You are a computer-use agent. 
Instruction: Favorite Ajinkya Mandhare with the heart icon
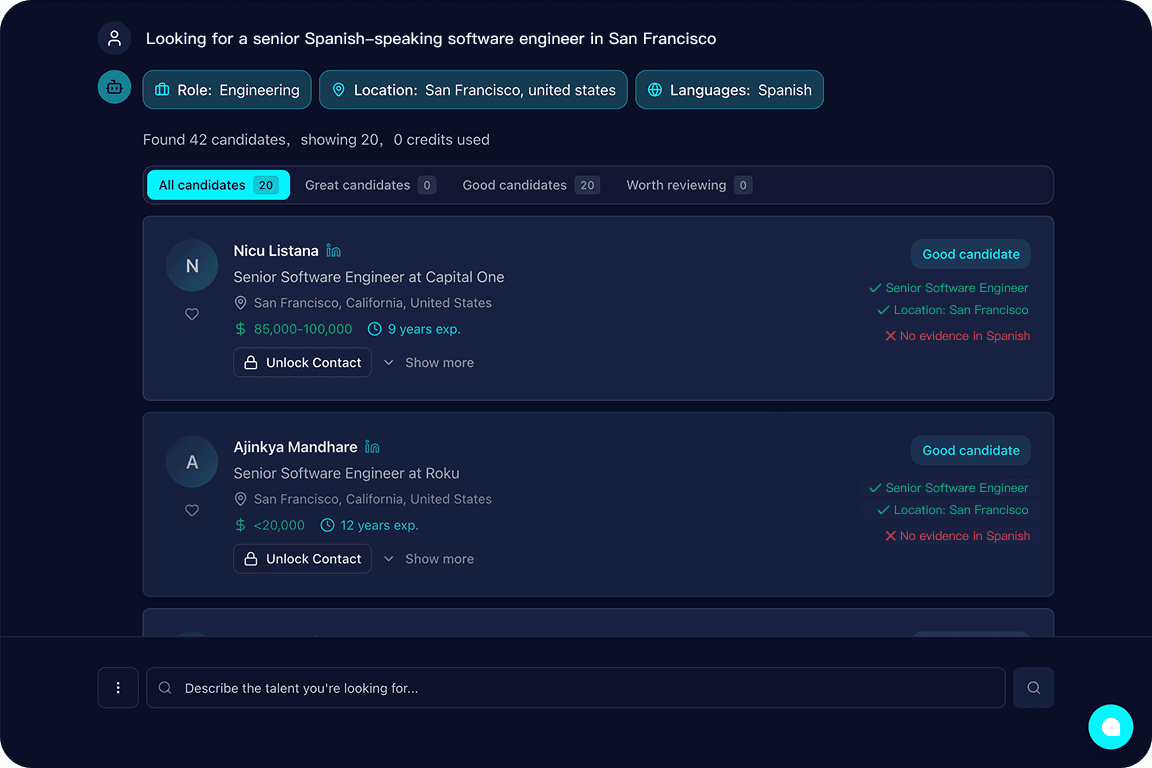[192, 510]
